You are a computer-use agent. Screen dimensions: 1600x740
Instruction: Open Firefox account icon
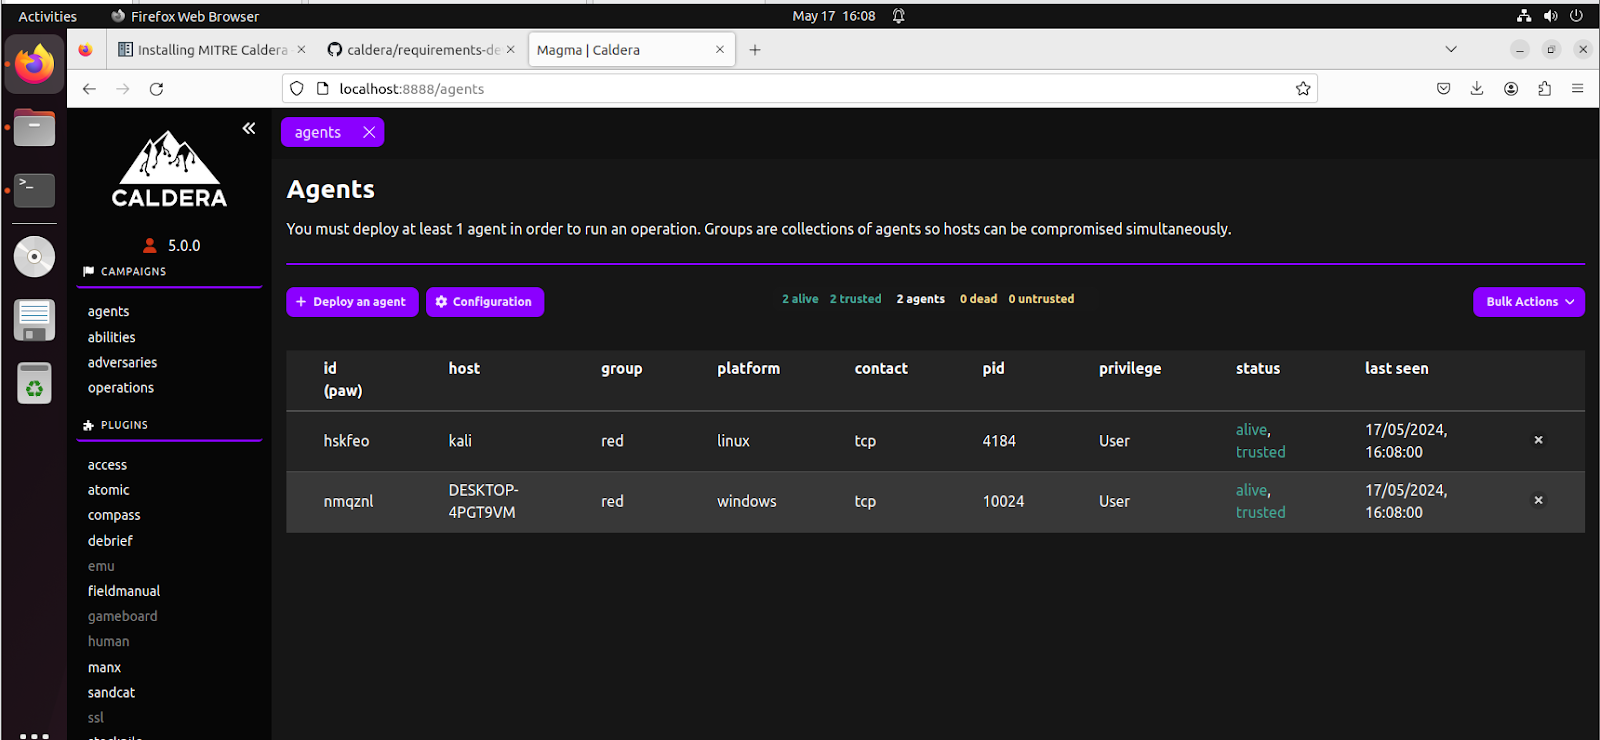(x=1511, y=89)
